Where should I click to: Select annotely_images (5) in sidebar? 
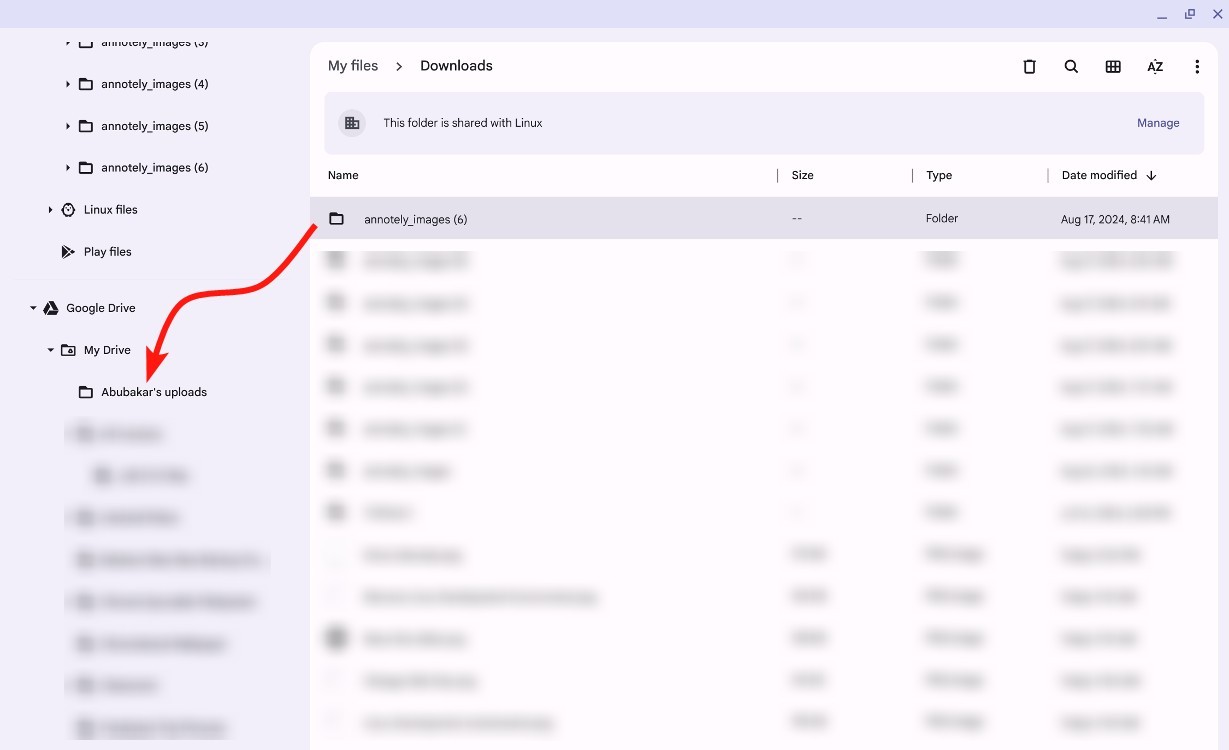[154, 126]
